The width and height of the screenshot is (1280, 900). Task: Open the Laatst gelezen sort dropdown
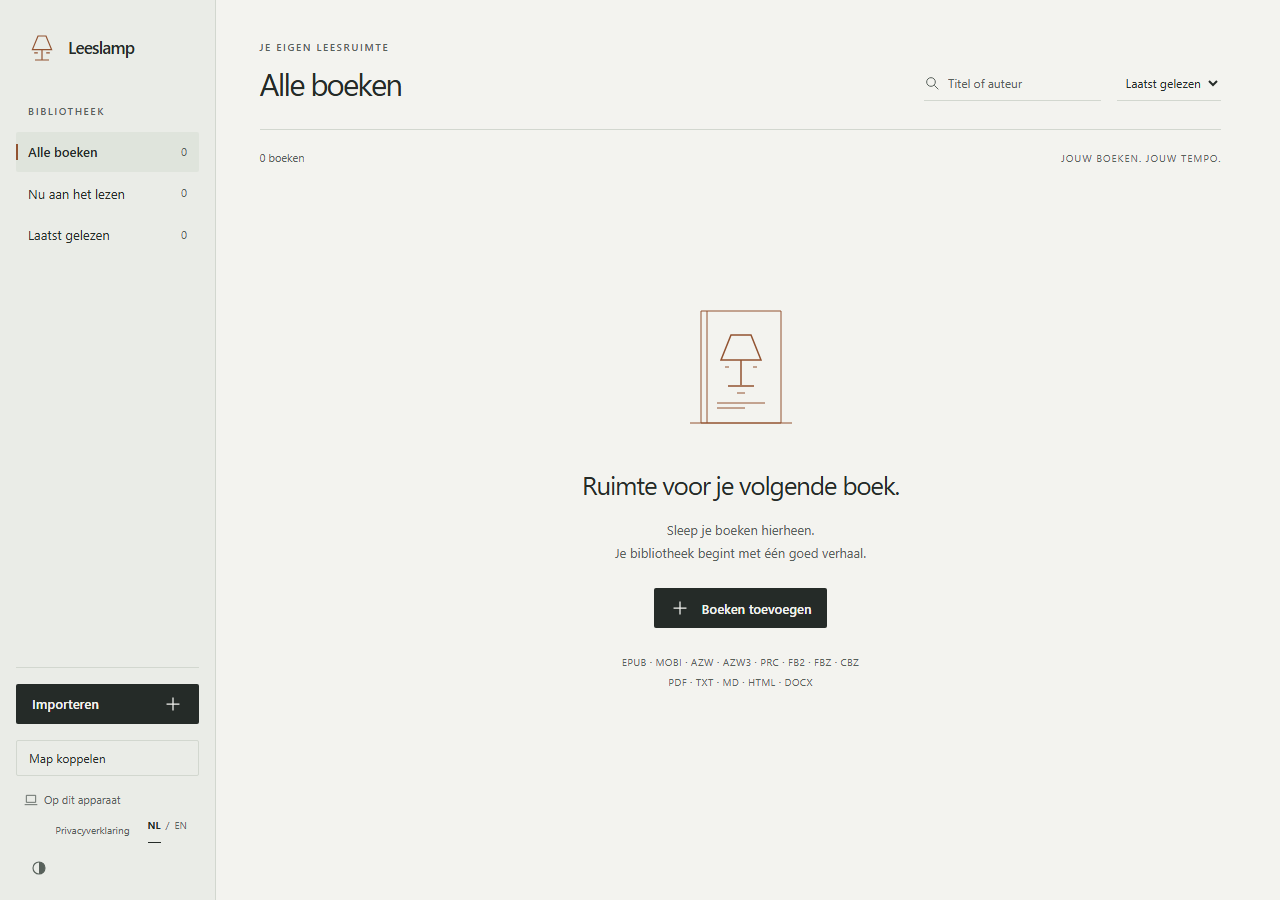(x=1169, y=84)
